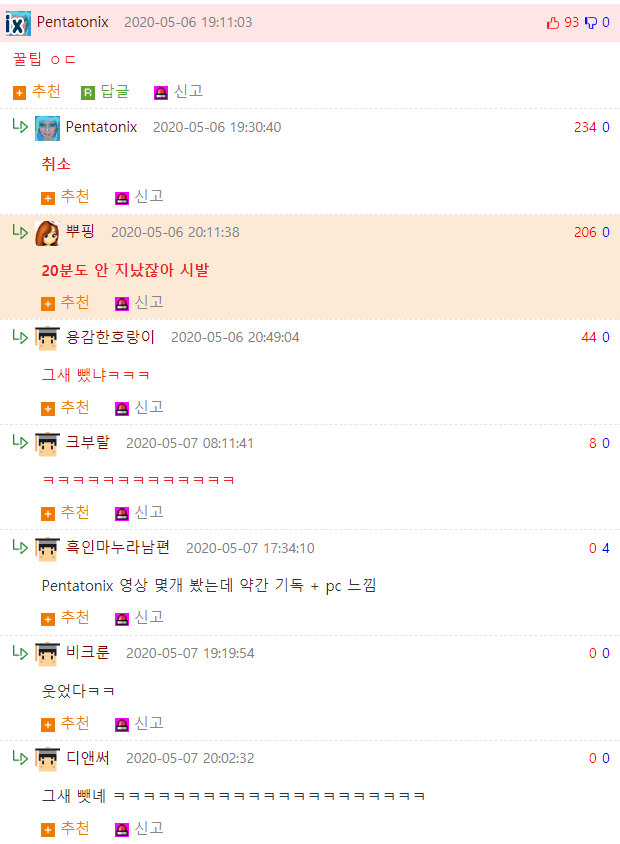
Task: Click siren 신고 icon under 꿀팁 comment
Action: 160,93
